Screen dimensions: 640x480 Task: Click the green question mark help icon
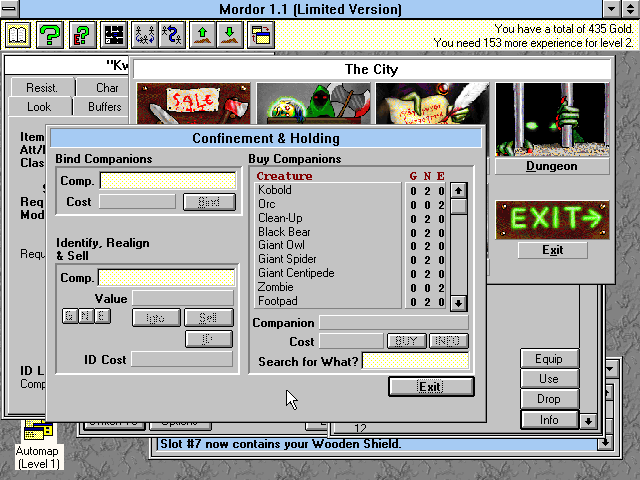50,35
